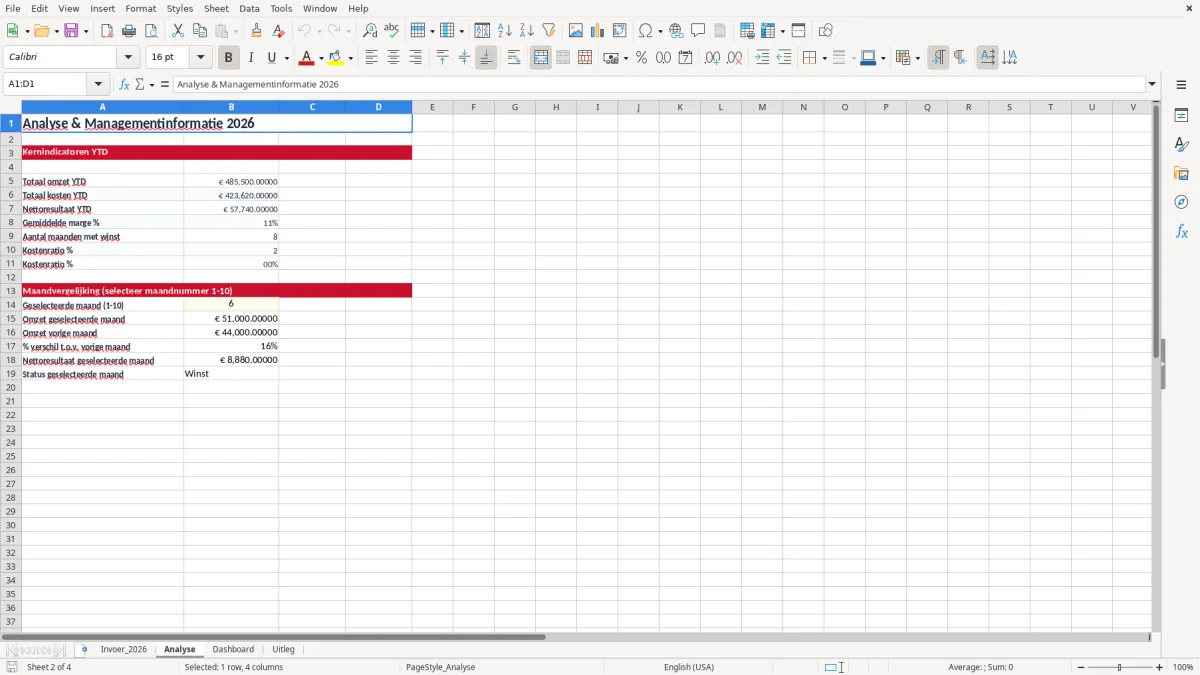This screenshot has width=1200, height=675.
Task: Sort ascending A to Z
Action: pyautogui.click(x=504, y=31)
